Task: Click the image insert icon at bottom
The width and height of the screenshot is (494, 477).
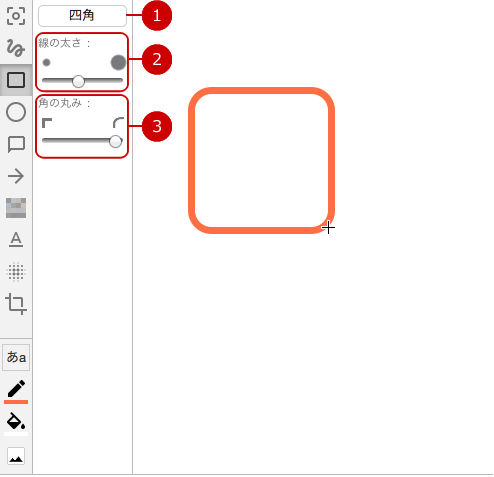Action: pos(16,456)
